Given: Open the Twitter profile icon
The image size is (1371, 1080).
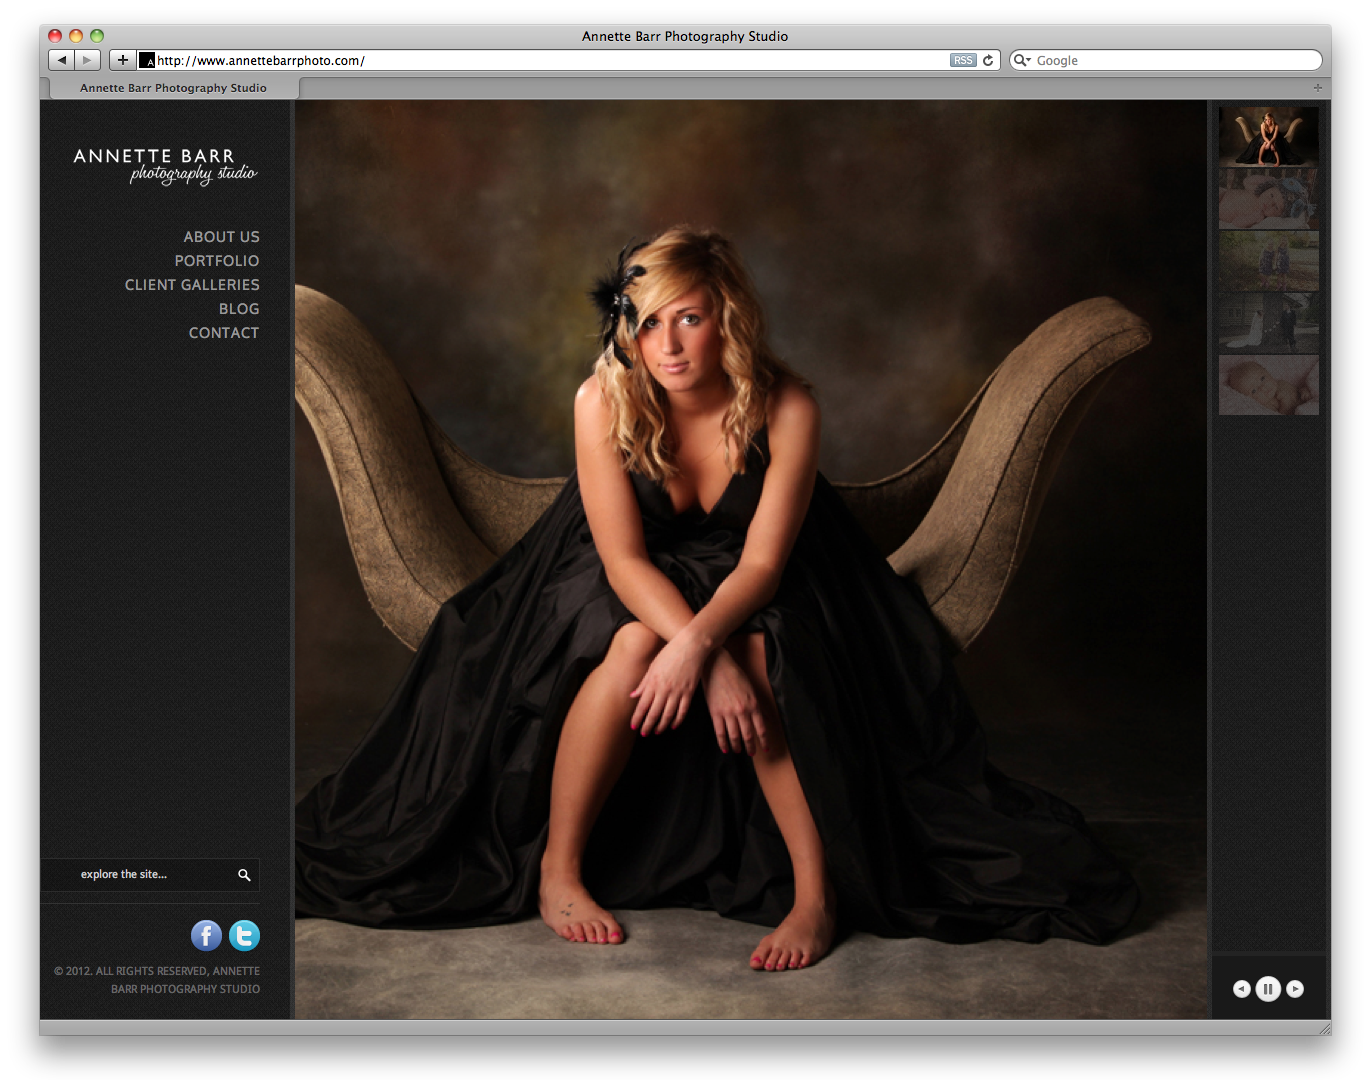Looking at the screenshot, I should point(244,936).
